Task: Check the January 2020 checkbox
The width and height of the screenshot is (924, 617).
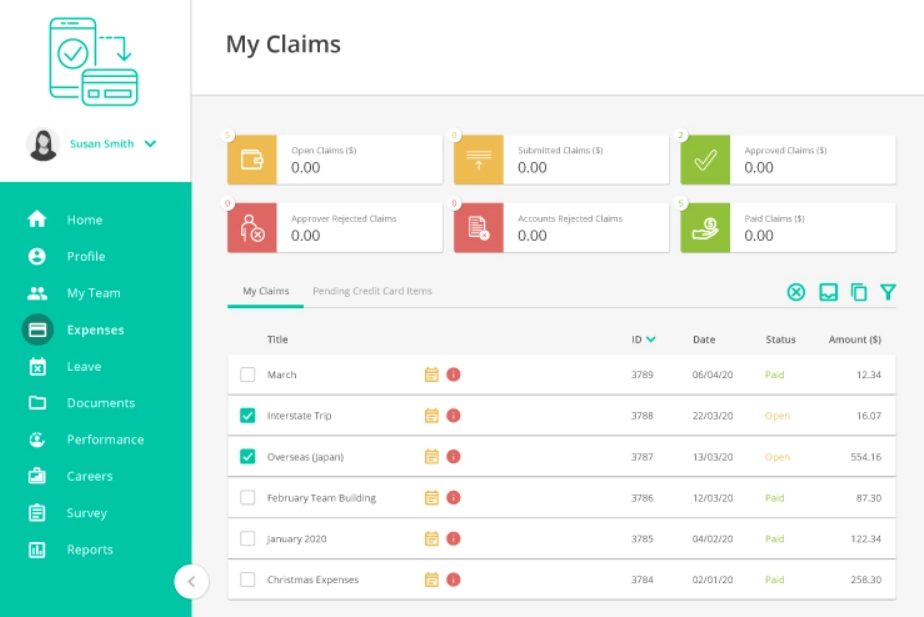Action: click(248, 539)
